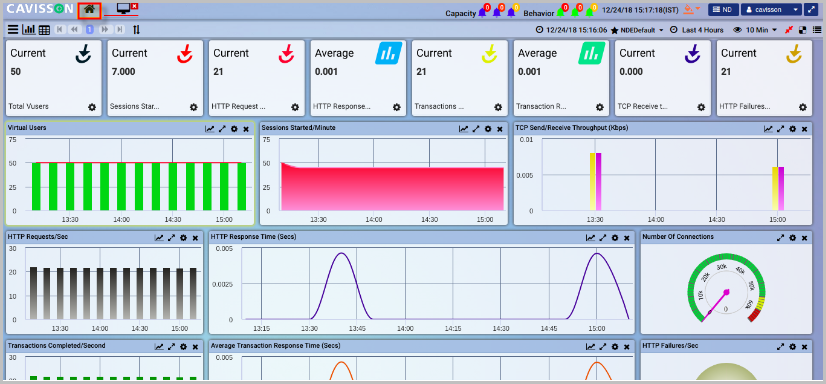
Task: Click the ND button in header
Action: (x=723, y=9)
